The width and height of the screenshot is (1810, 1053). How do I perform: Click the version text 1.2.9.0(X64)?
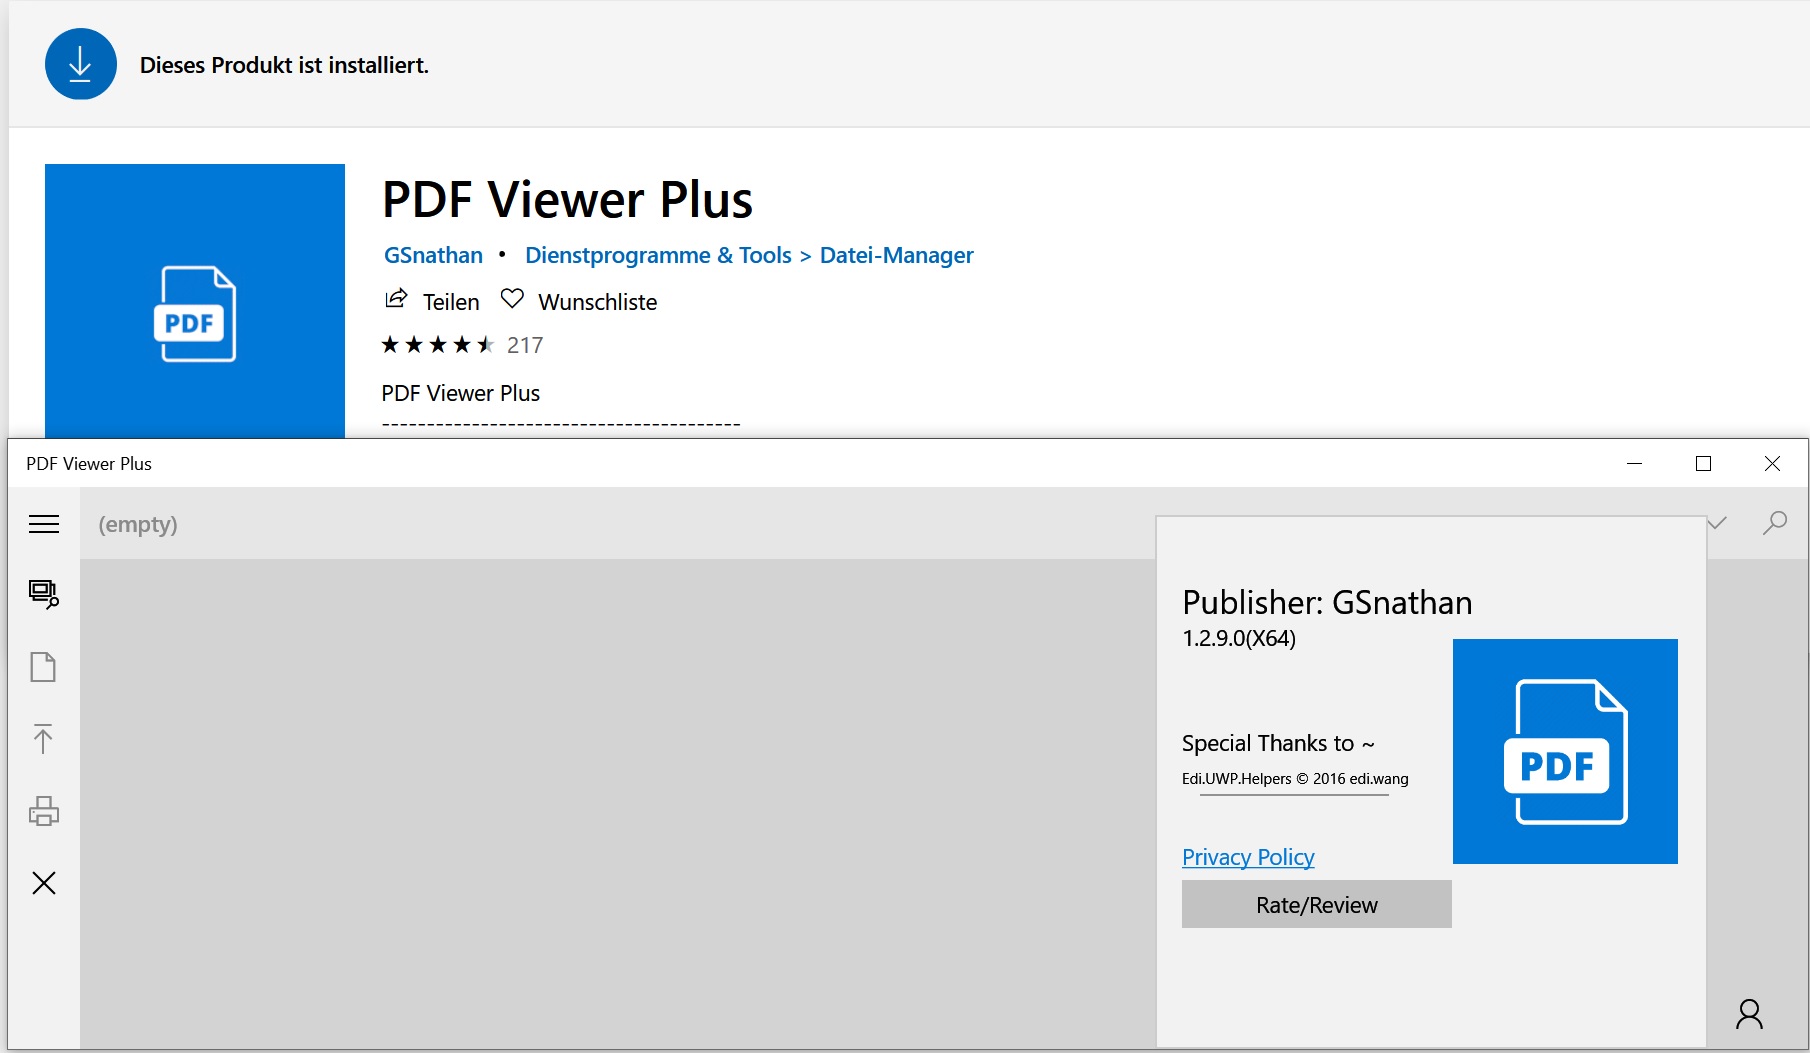1239,638
